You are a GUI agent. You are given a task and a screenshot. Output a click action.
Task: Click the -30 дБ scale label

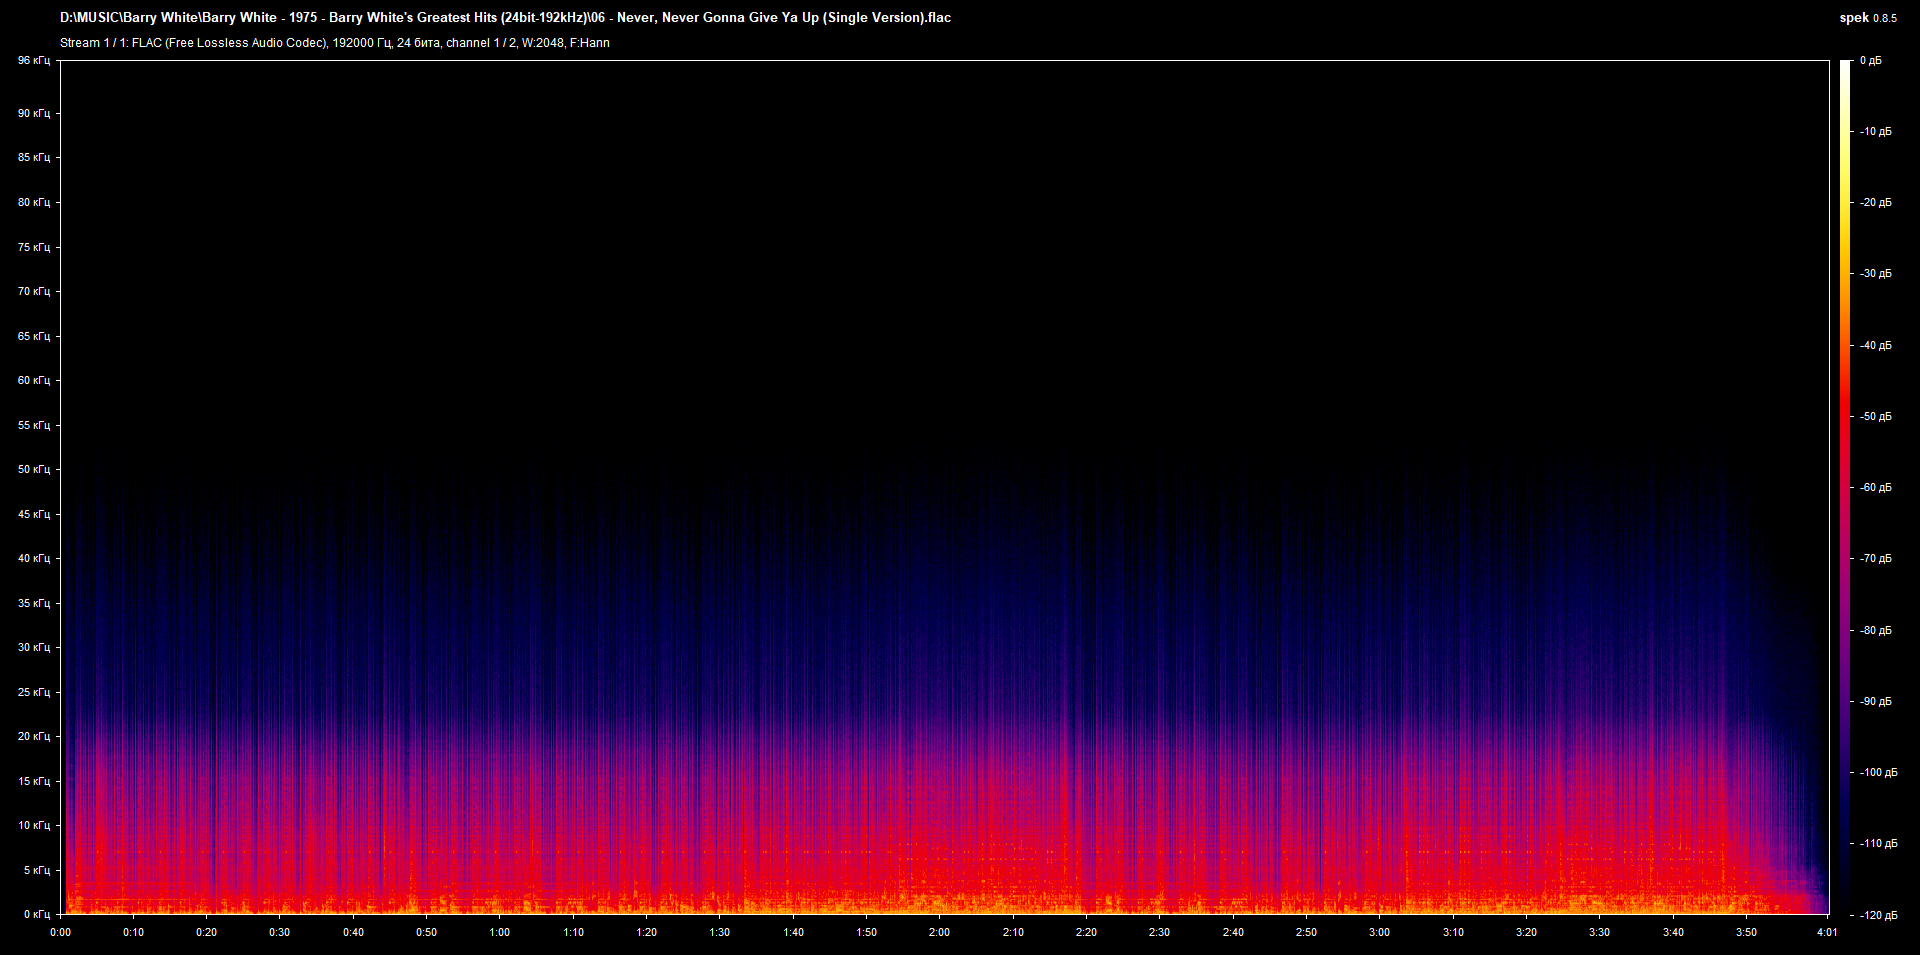point(1874,273)
